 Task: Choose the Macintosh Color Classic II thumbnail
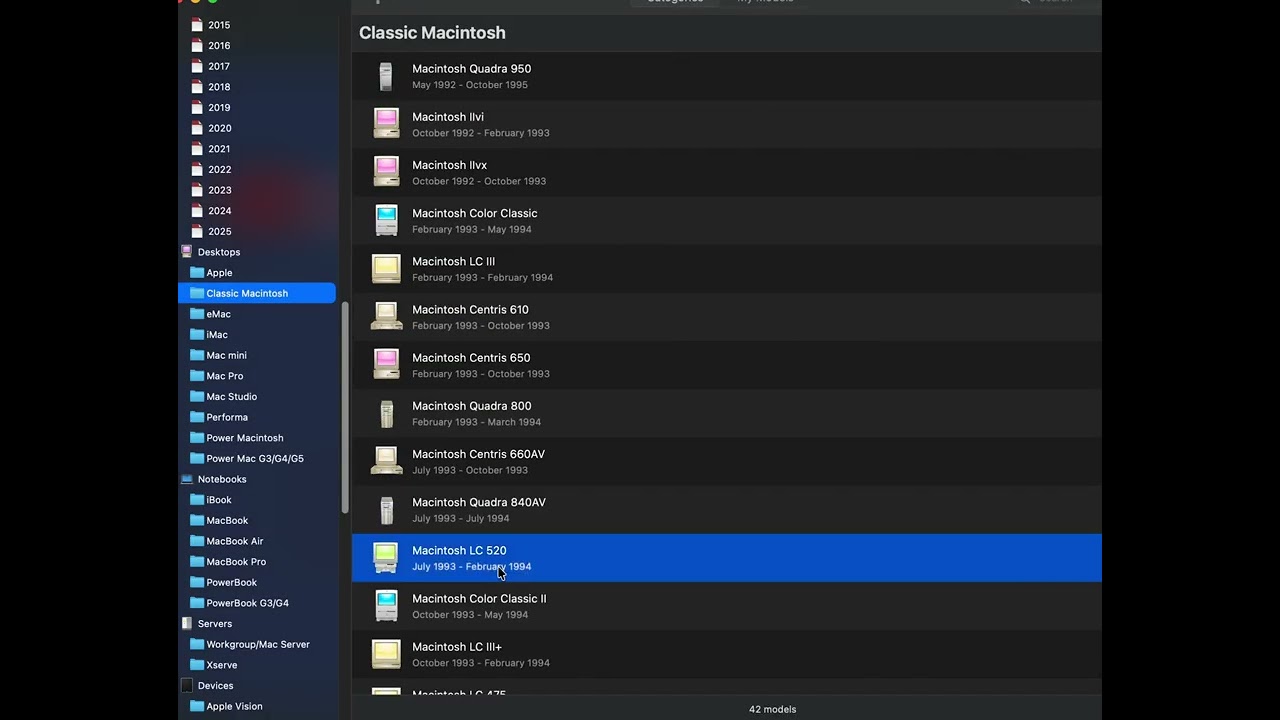point(386,605)
